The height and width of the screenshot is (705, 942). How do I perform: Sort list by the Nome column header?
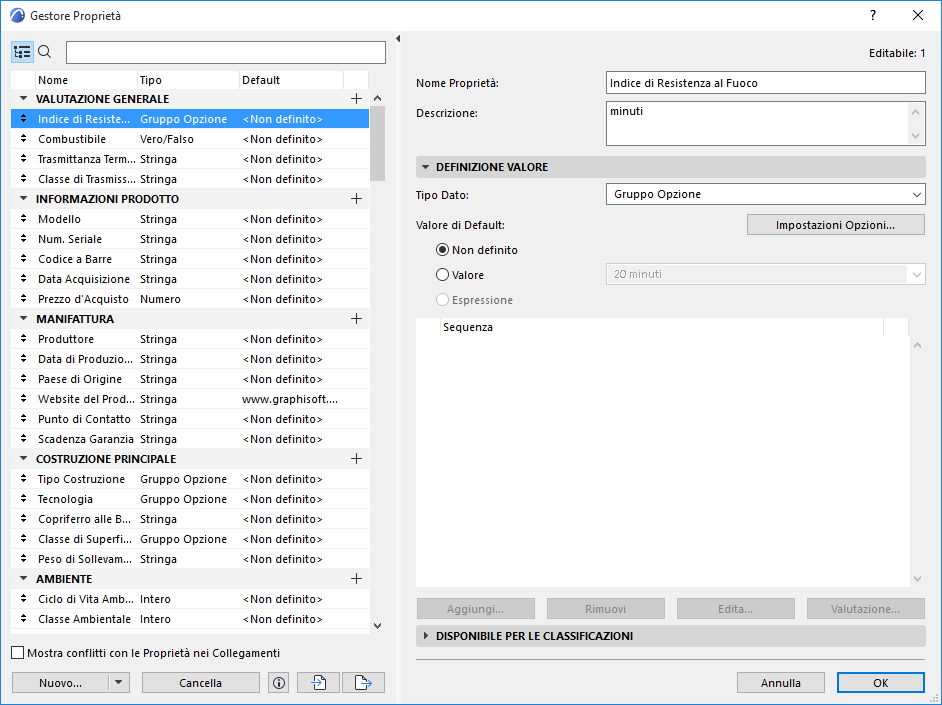pyautogui.click(x=86, y=80)
